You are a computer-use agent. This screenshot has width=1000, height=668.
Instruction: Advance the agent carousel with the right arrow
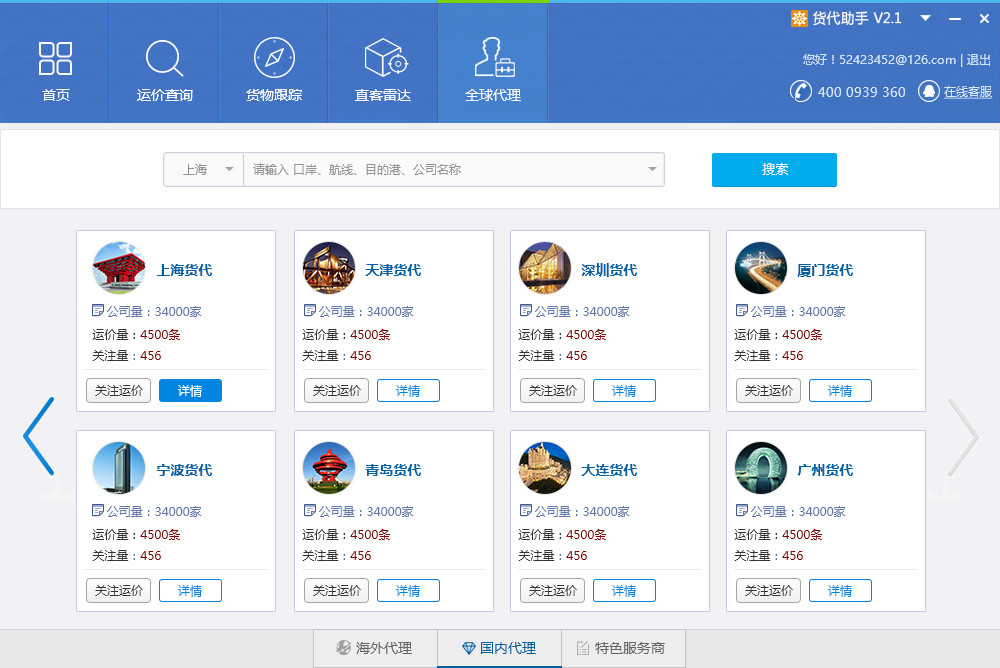(x=963, y=438)
